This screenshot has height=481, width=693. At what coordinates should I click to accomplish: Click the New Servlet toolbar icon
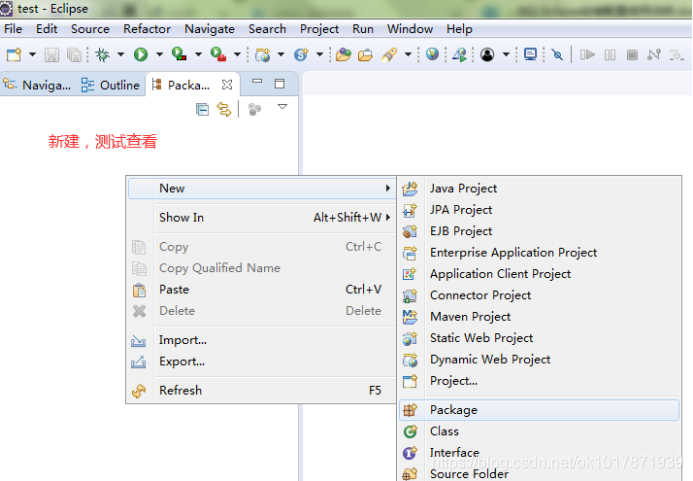[301, 55]
